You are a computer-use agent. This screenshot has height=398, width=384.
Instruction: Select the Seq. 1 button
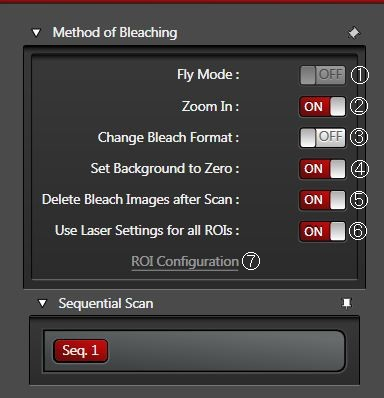point(80,351)
